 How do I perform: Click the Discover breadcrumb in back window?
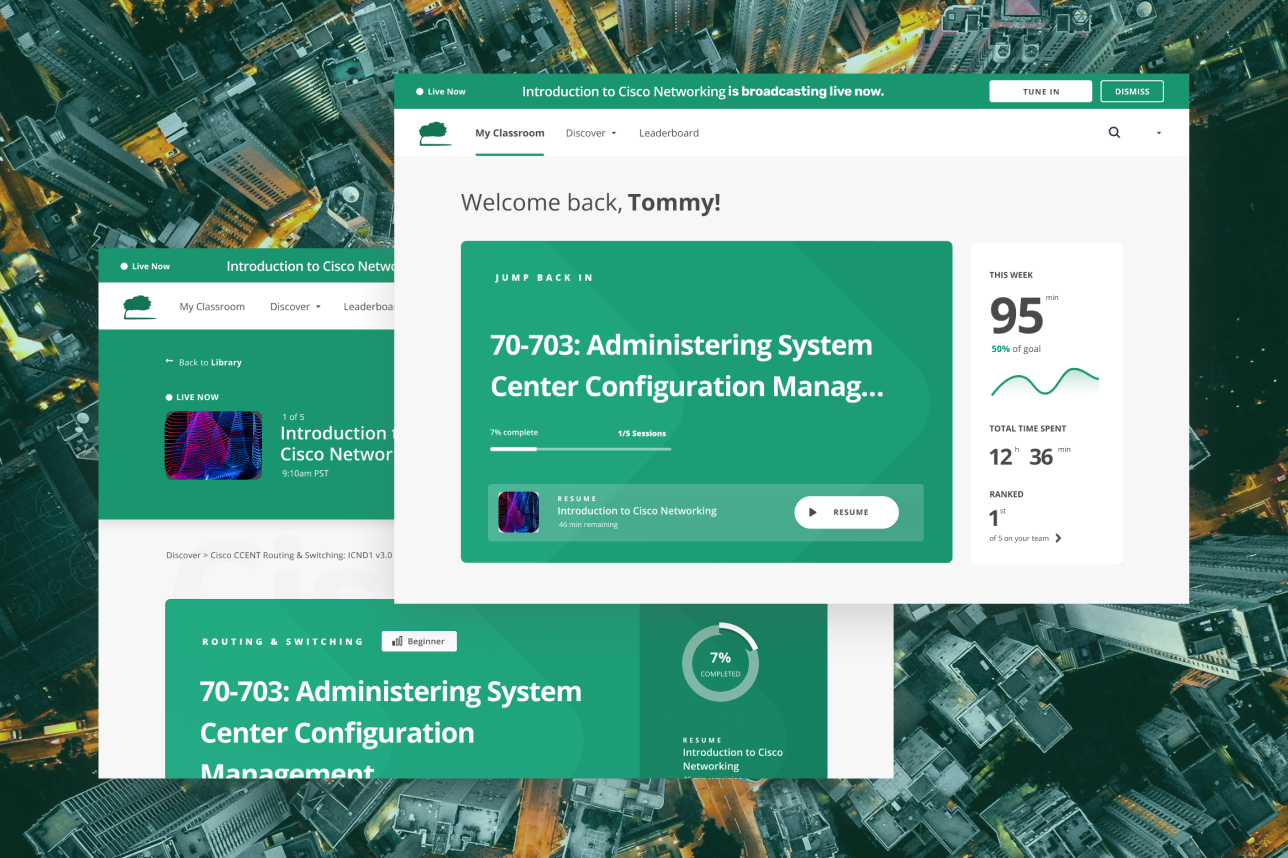183,555
